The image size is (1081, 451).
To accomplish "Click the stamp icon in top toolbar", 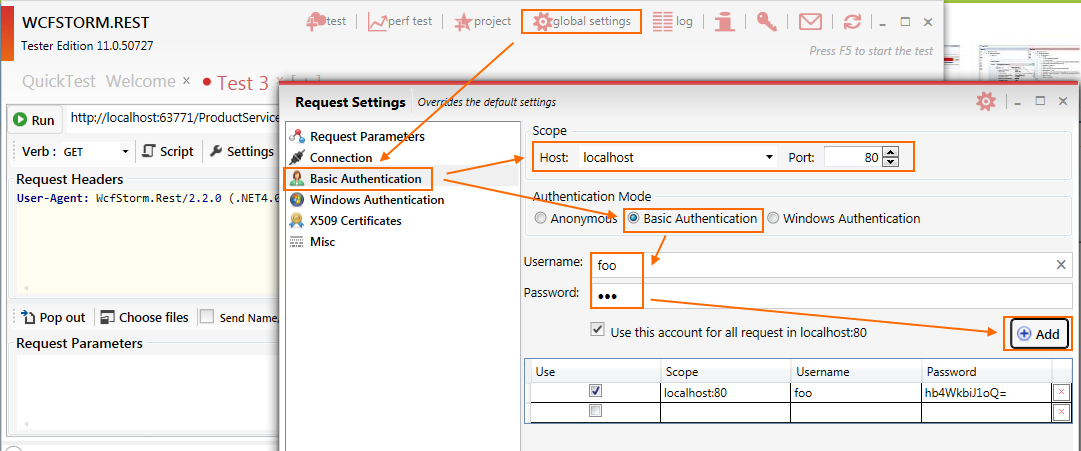I will [x=723, y=22].
